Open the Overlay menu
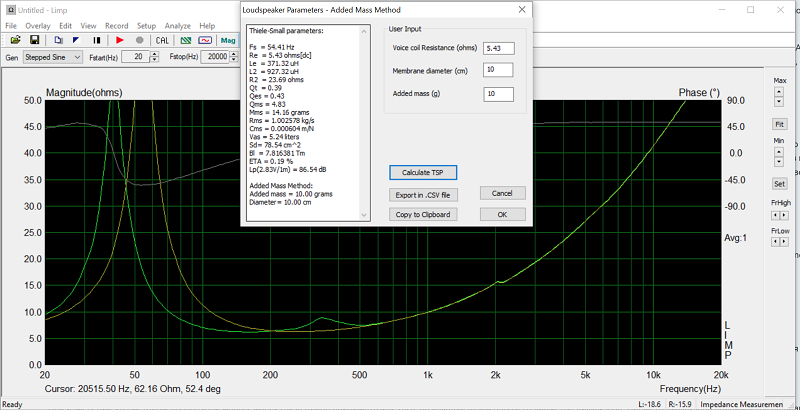Image resolution: width=800 pixels, height=410 pixels. [x=37, y=25]
